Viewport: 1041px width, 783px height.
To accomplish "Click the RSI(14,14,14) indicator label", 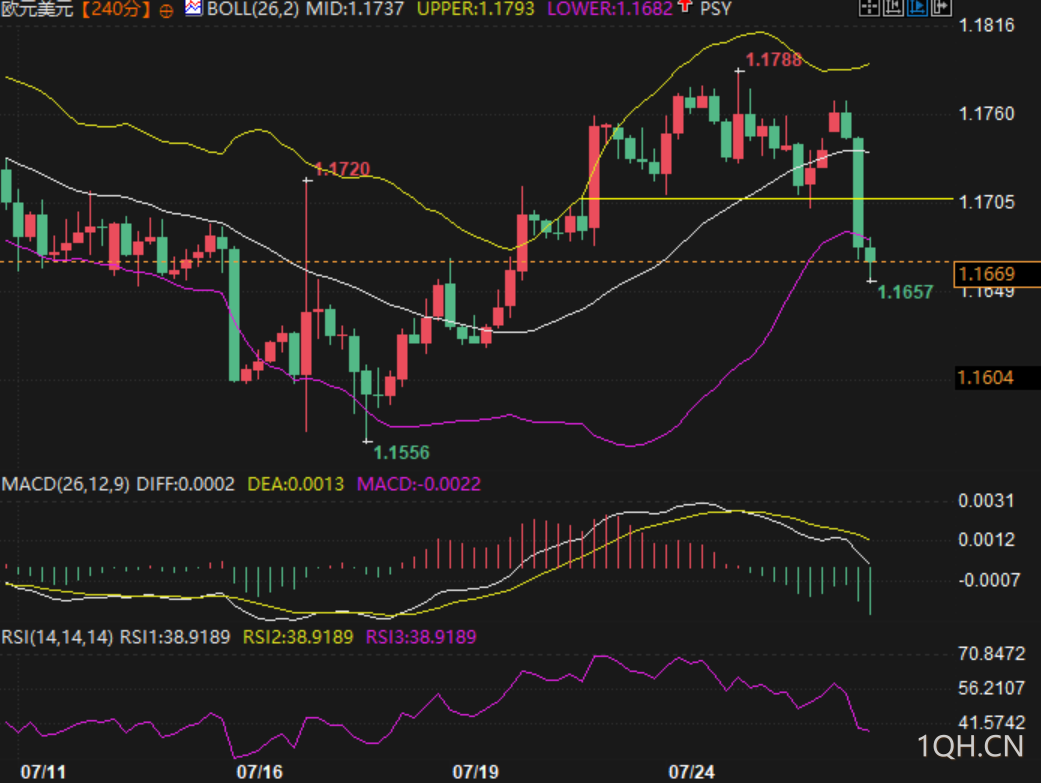I will click(x=57, y=637).
